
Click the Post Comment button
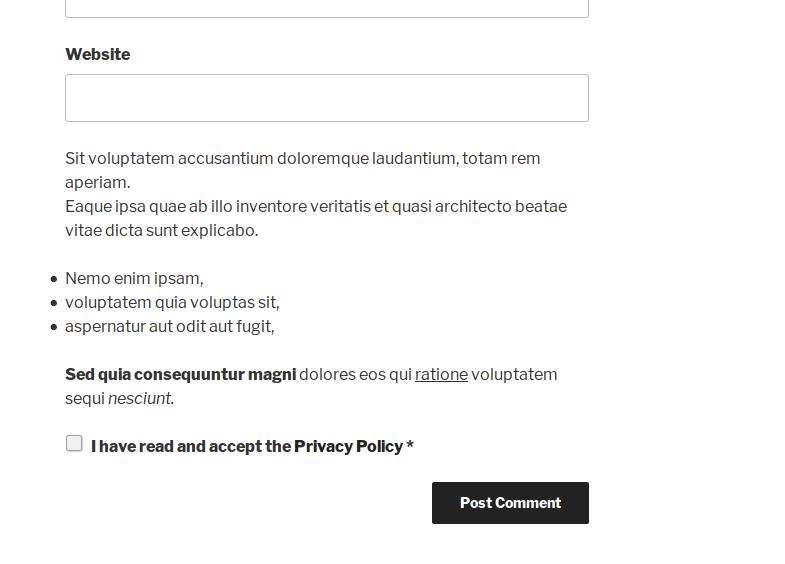[510, 503]
